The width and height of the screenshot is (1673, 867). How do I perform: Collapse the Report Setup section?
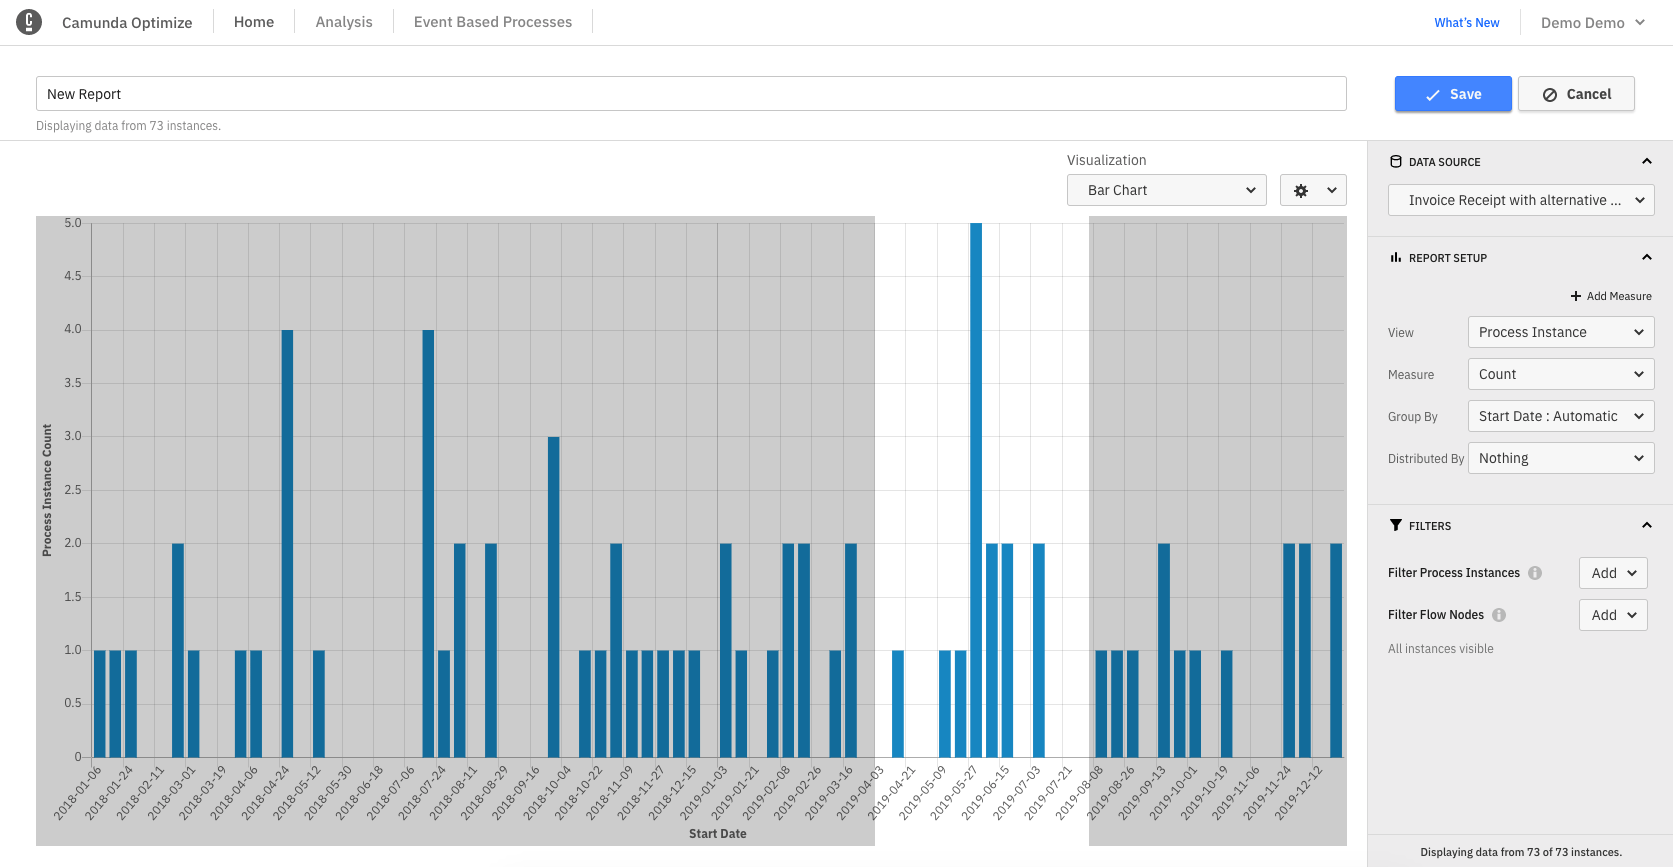(1646, 258)
